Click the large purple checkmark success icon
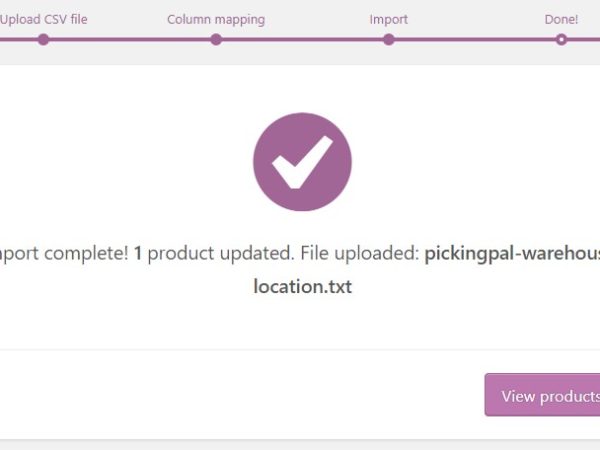This screenshot has height=450, width=600. pos(302,162)
